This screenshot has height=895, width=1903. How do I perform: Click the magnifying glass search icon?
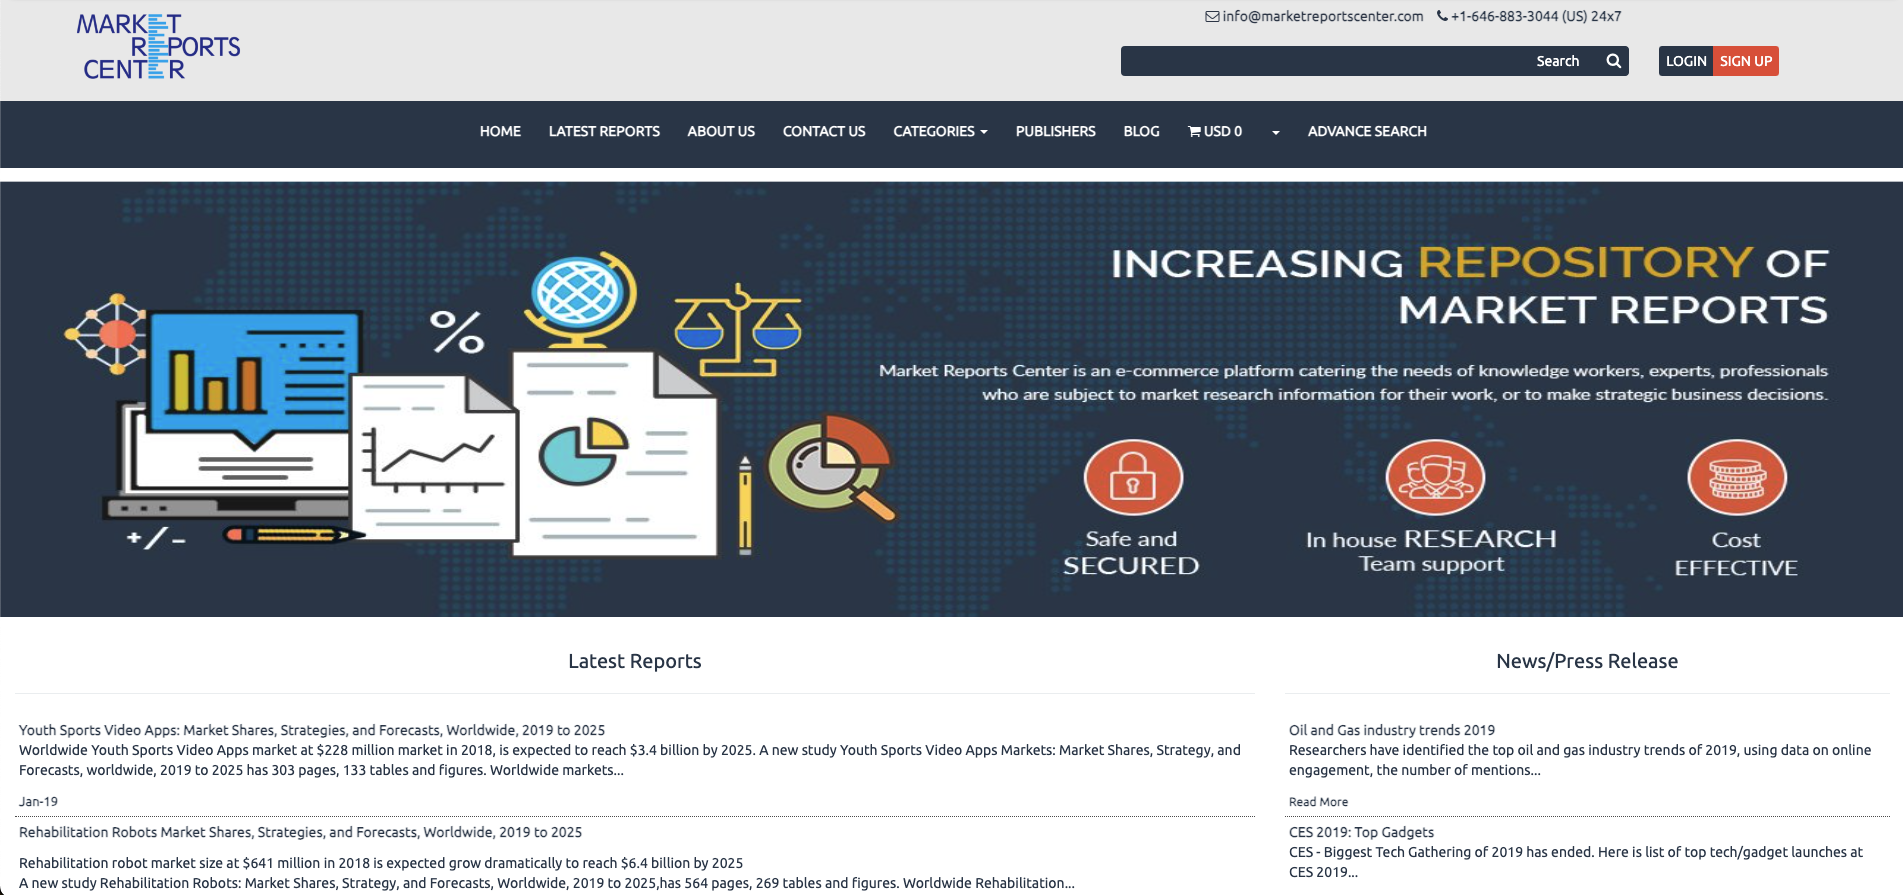pyautogui.click(x=1613, y=61)
